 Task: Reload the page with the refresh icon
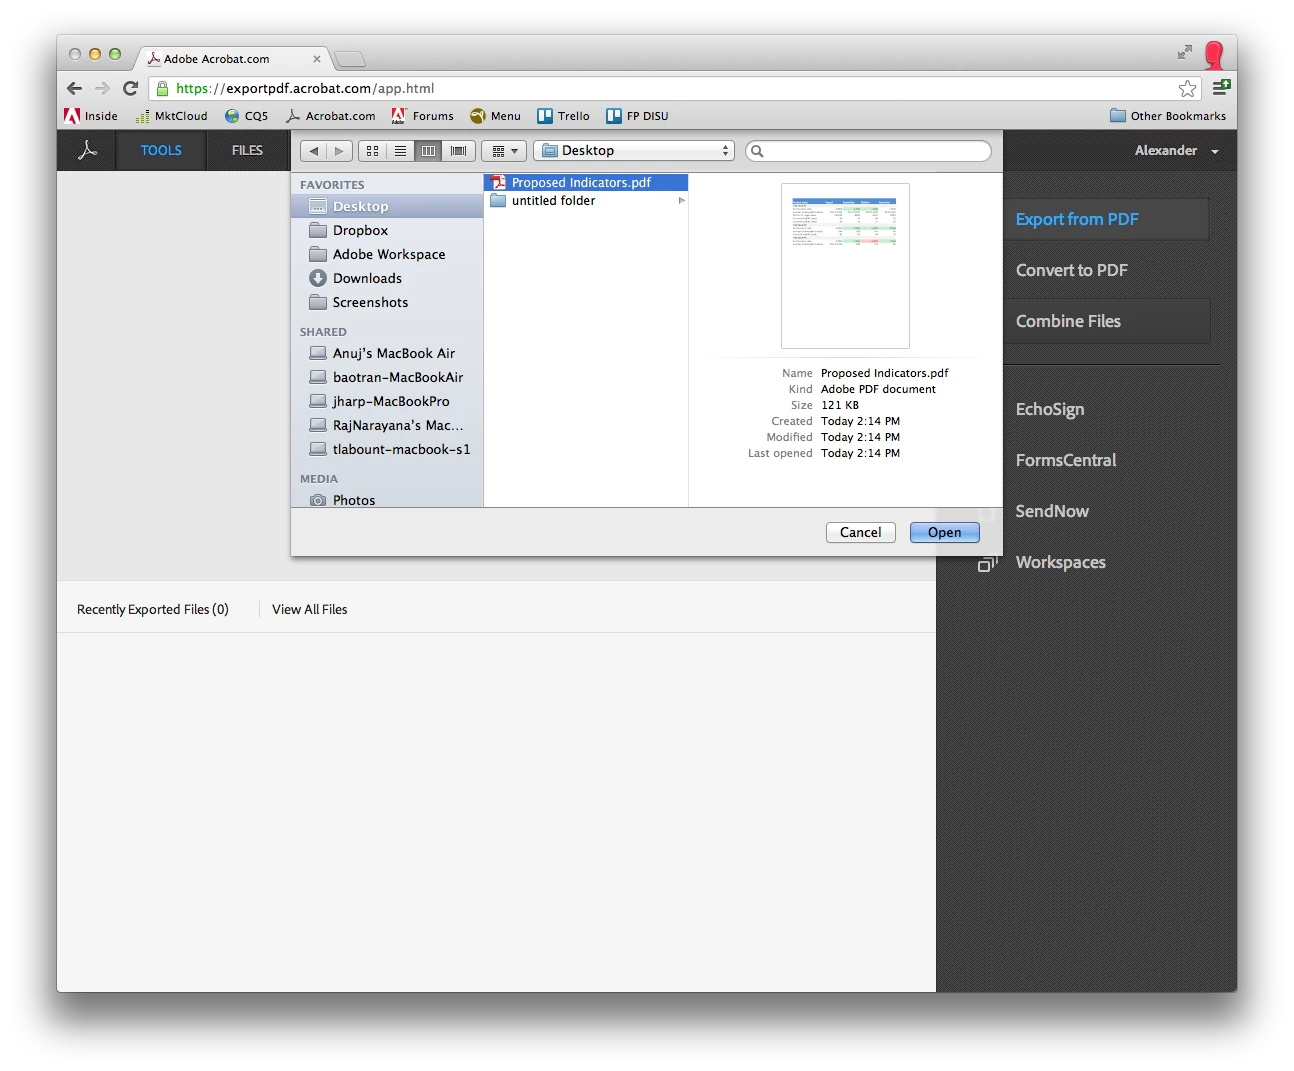pyautogui.click(x=130, y=88)
